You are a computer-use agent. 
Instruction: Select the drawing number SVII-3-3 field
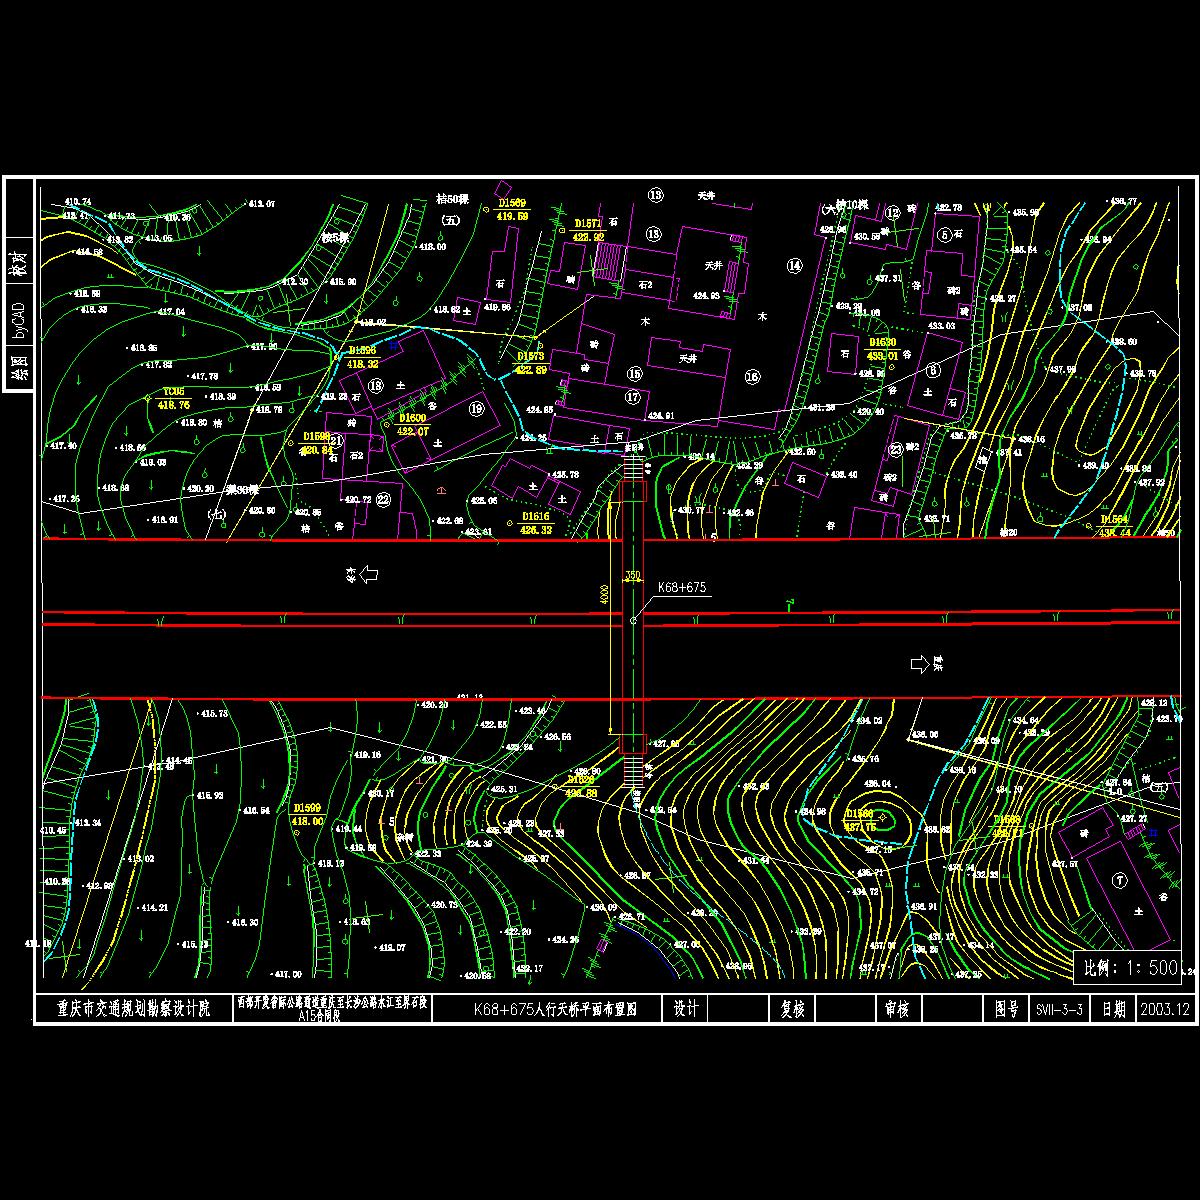1060,1010
